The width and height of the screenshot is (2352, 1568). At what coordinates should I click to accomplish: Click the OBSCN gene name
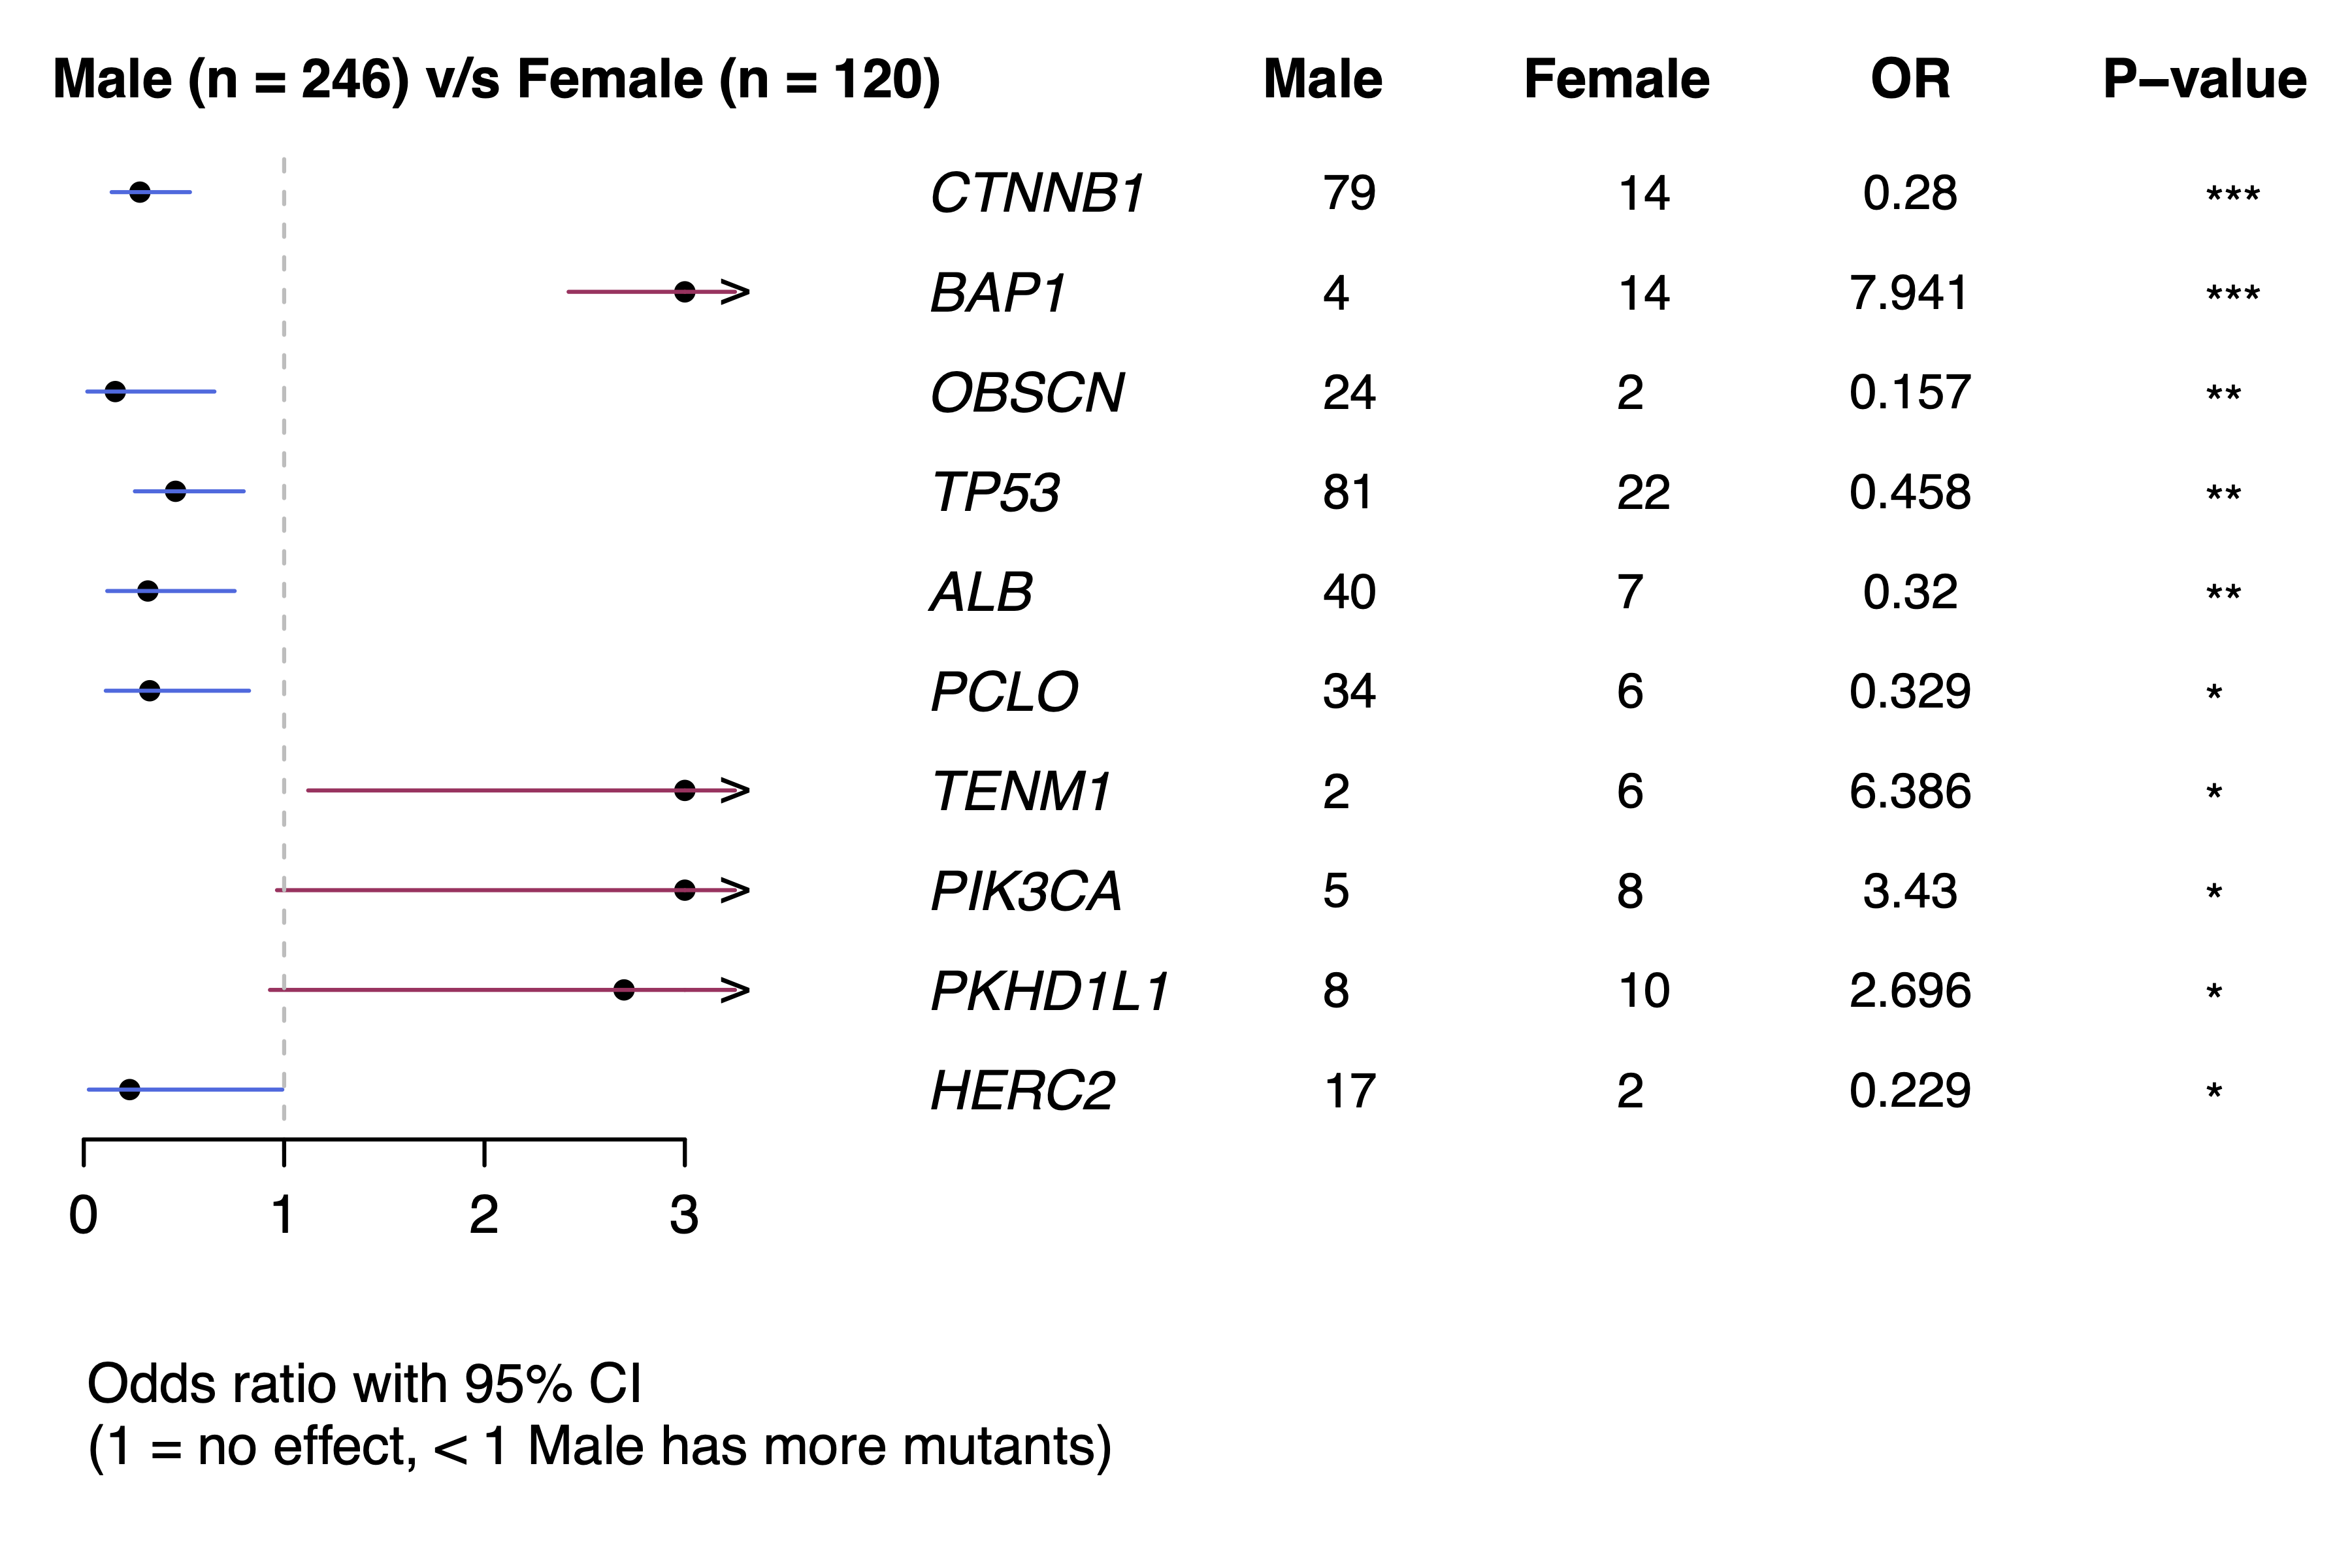[1027, 392]
